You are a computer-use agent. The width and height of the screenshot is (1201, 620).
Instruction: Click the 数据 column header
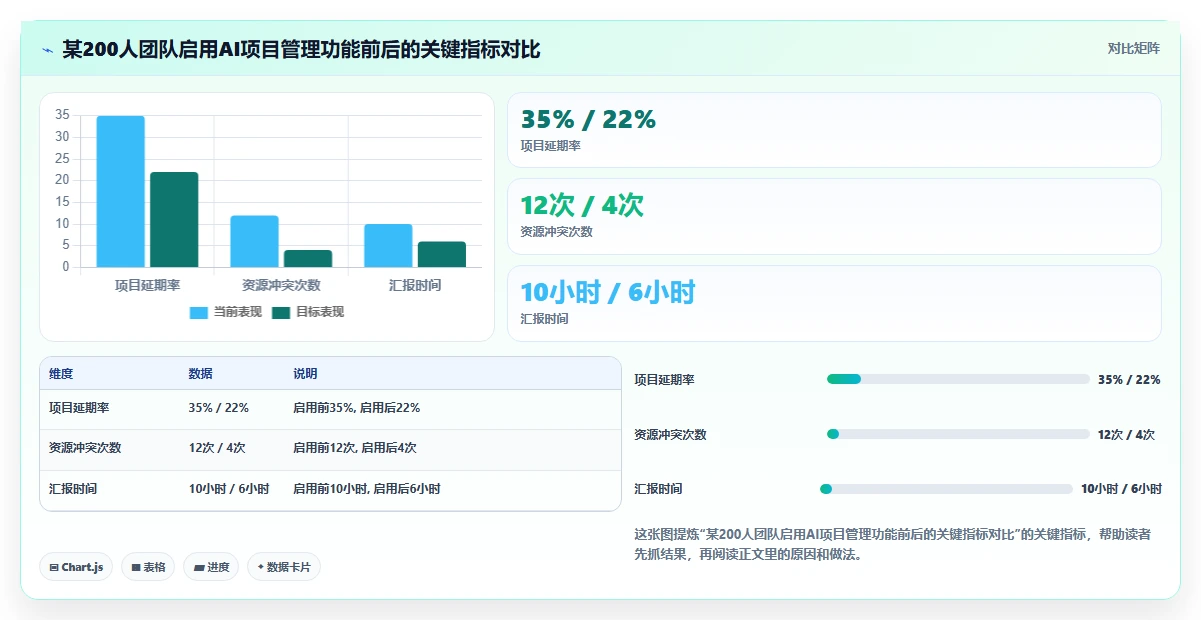point(200,374)
